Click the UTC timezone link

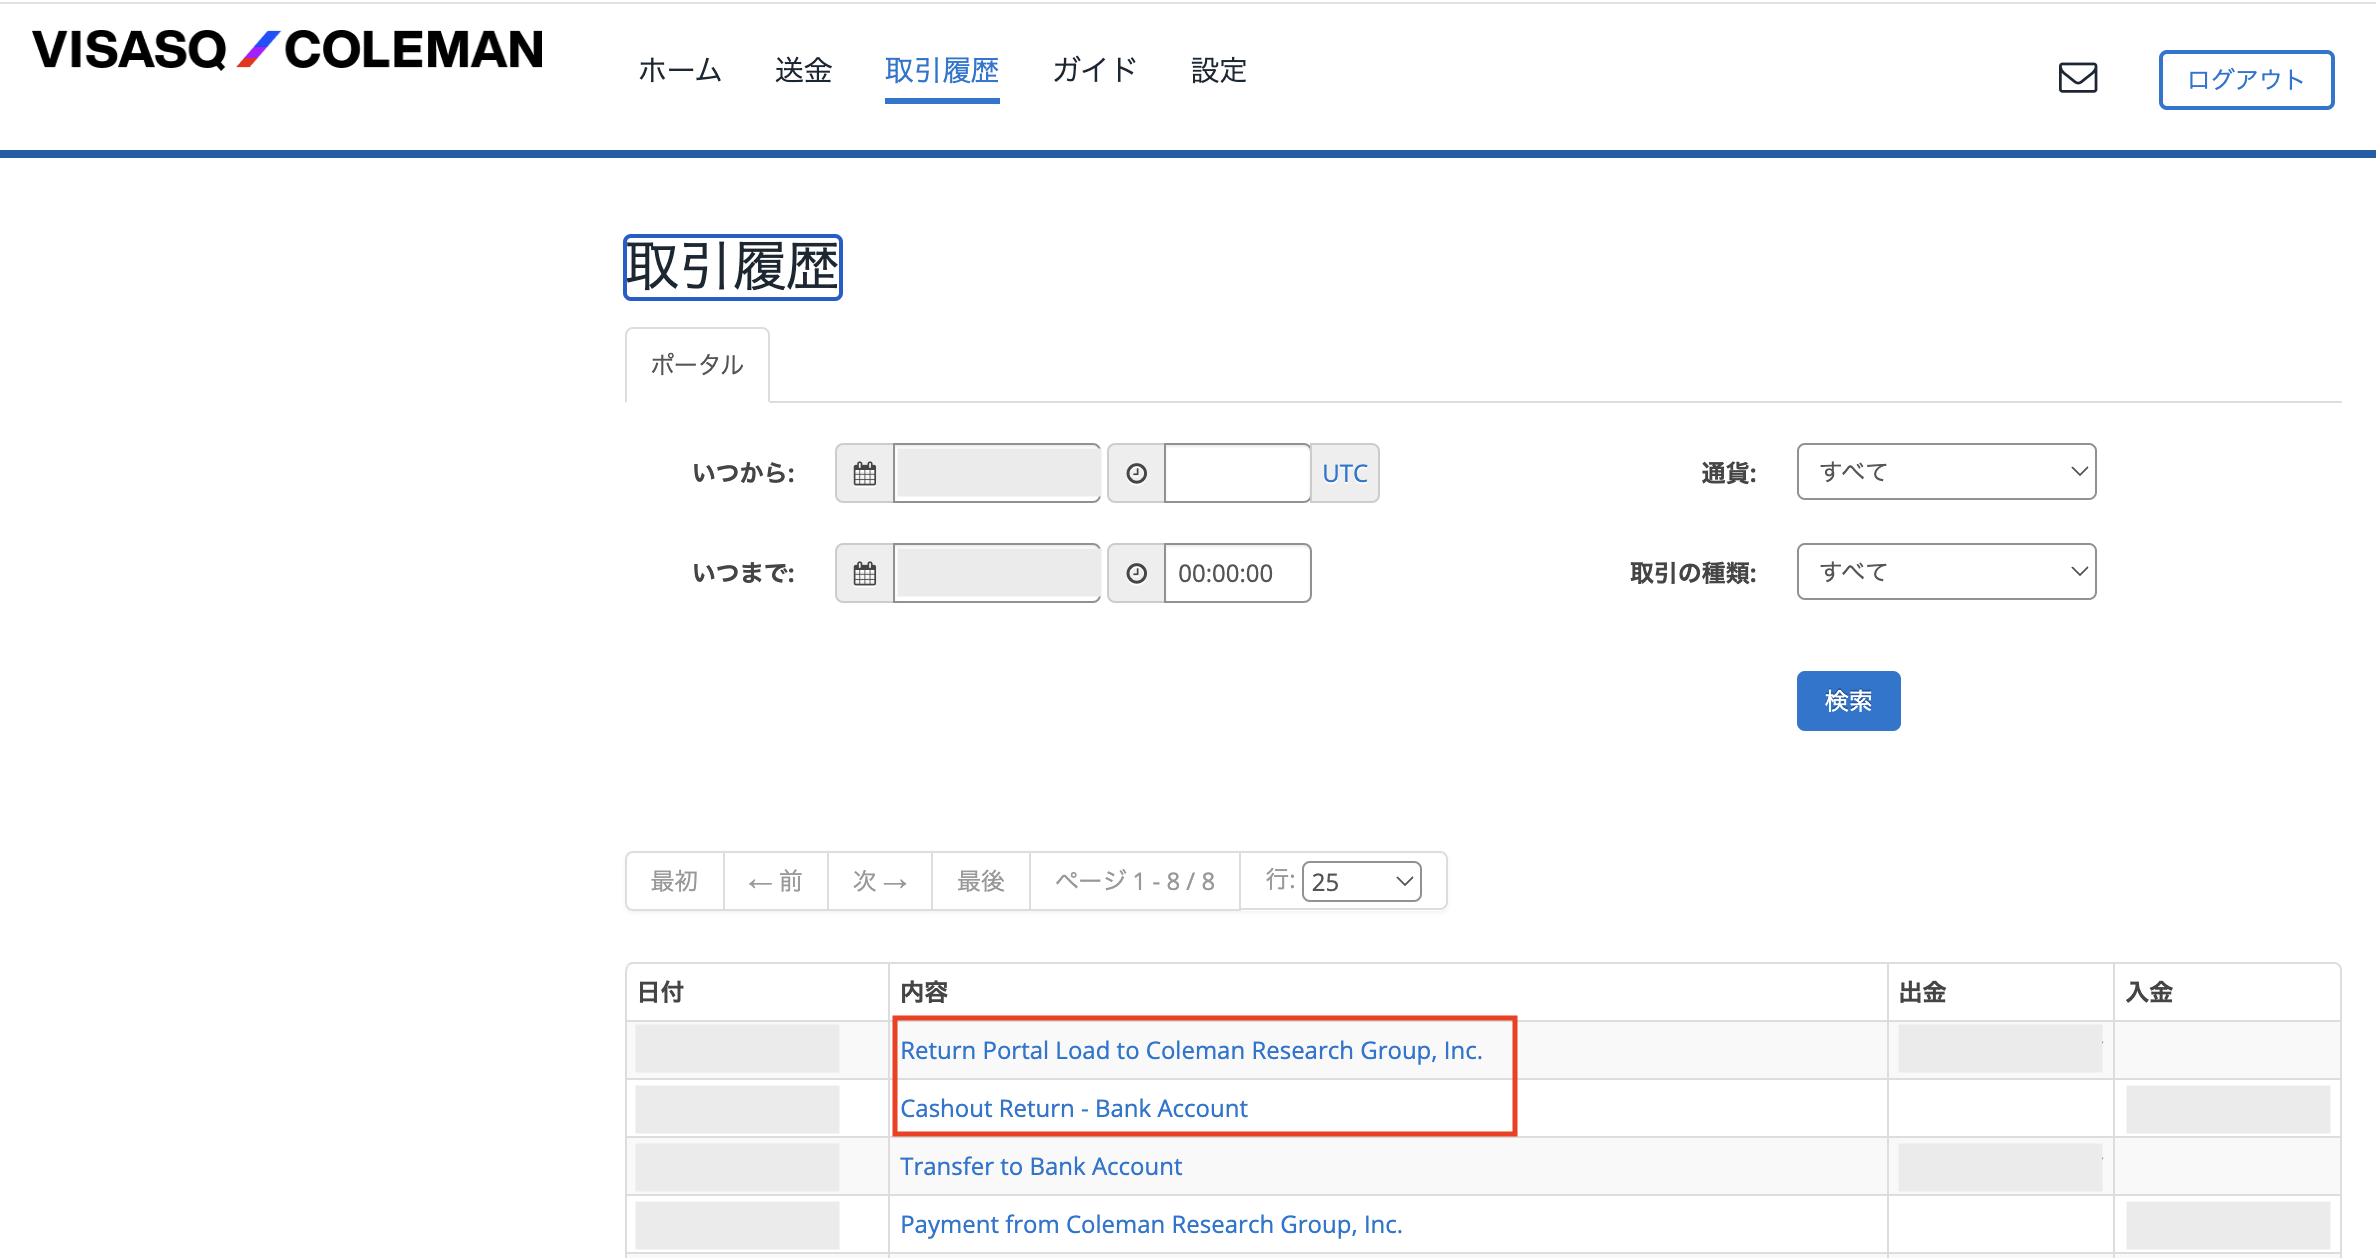click(x=1345, y=473)
